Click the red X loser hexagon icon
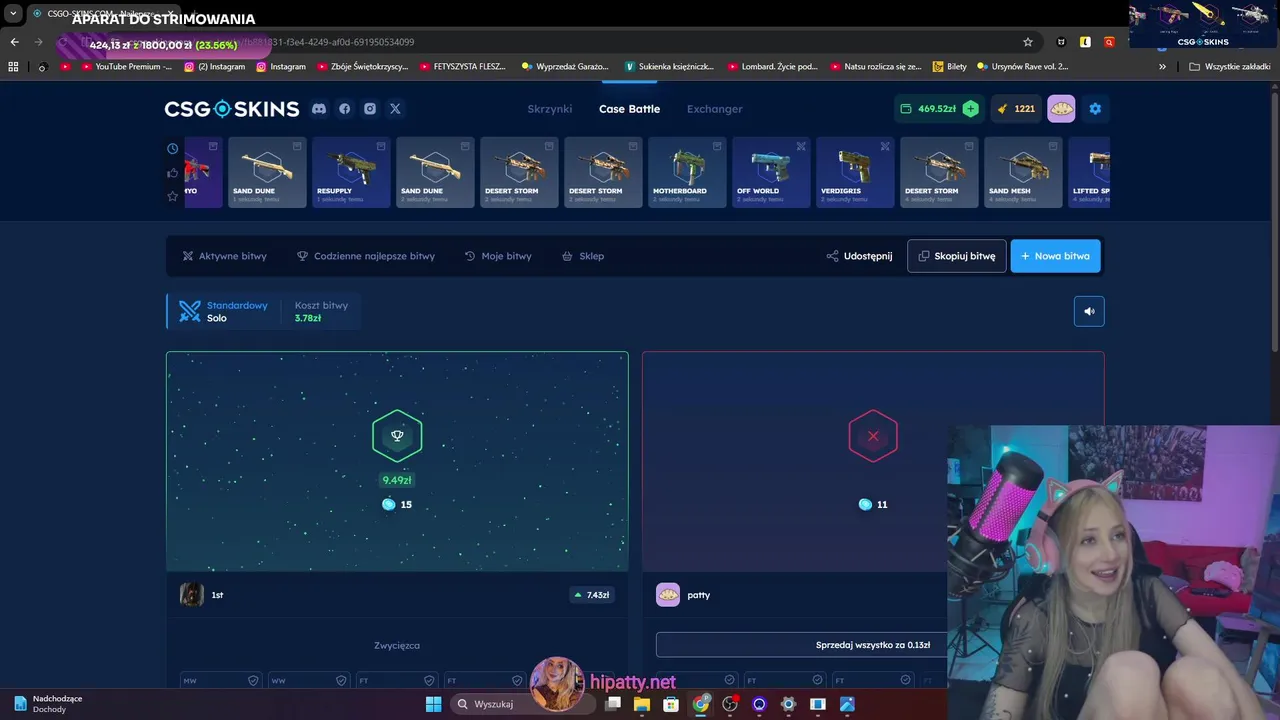1280x720 pixels. pyautogui.click(x=873, y=436)
